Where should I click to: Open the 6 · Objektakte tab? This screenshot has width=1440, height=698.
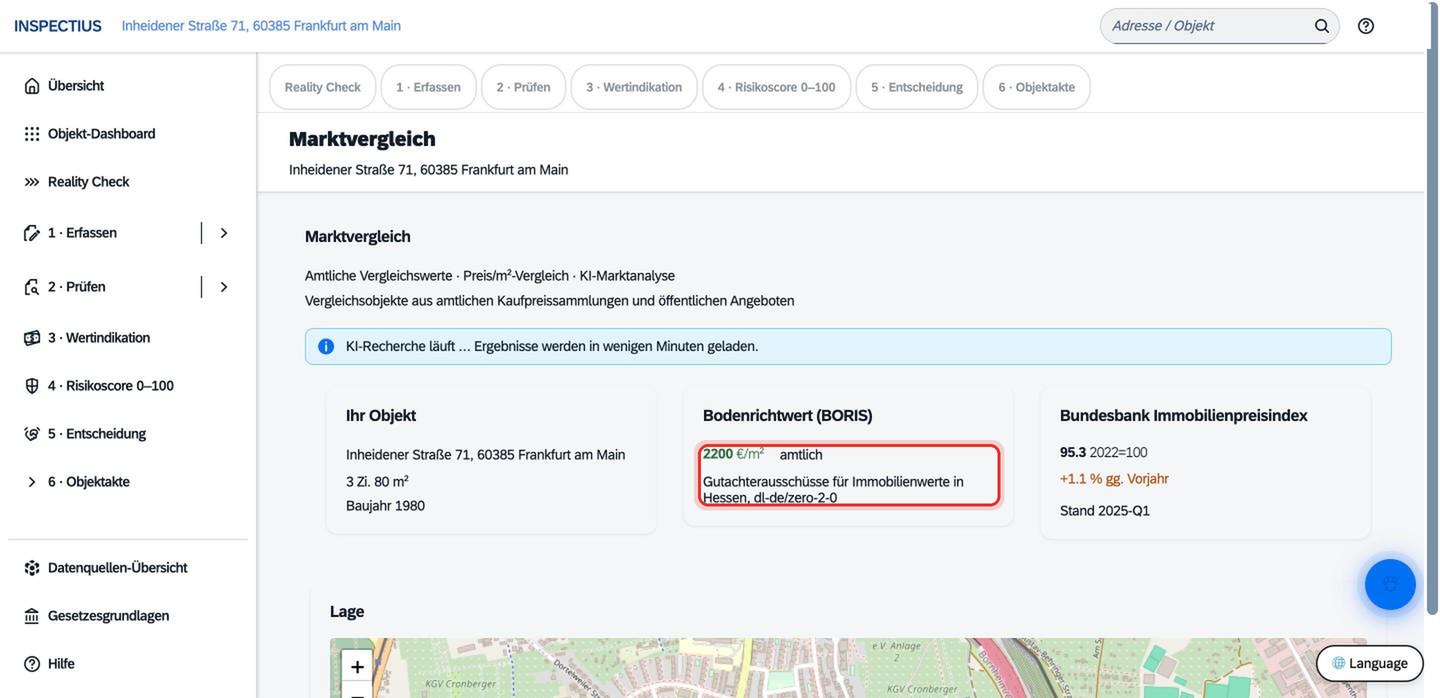[x=1037, y=87]
